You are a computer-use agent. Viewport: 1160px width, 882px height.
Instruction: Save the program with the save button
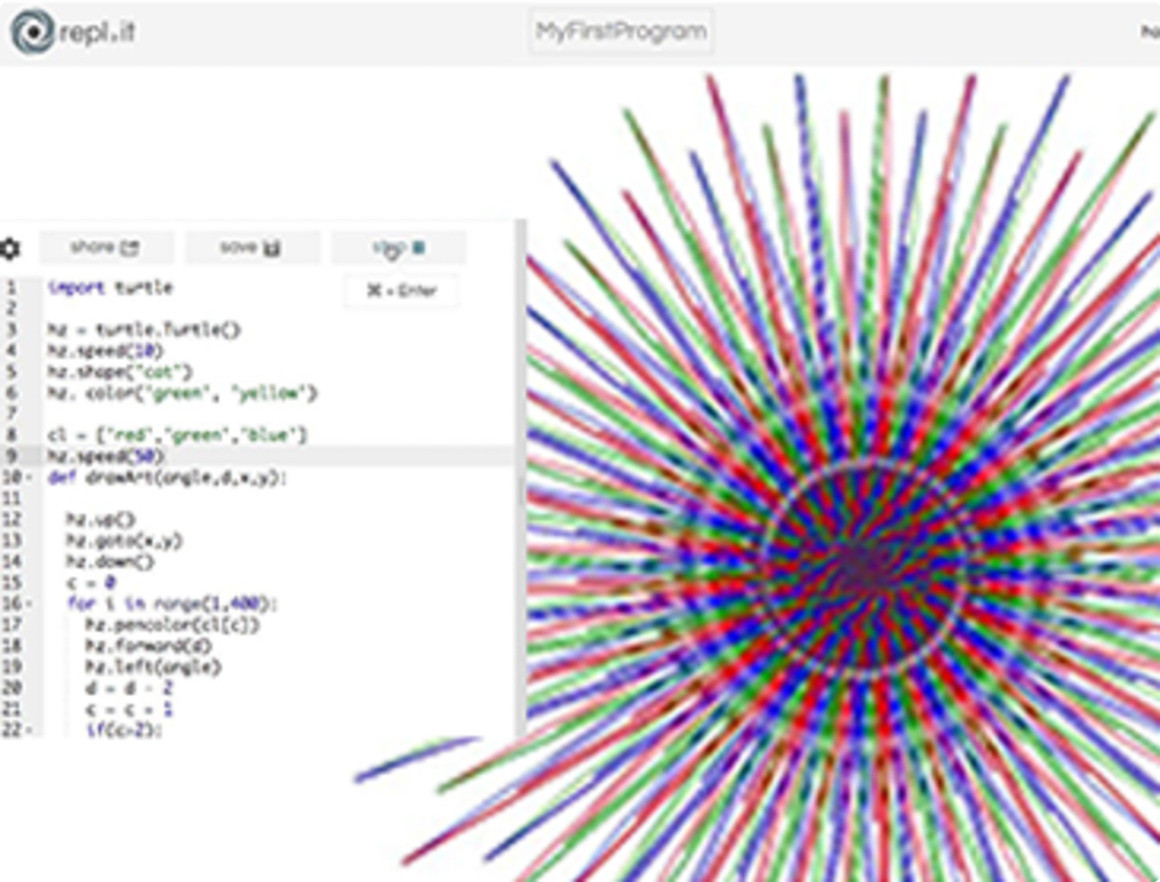(253, 248)
